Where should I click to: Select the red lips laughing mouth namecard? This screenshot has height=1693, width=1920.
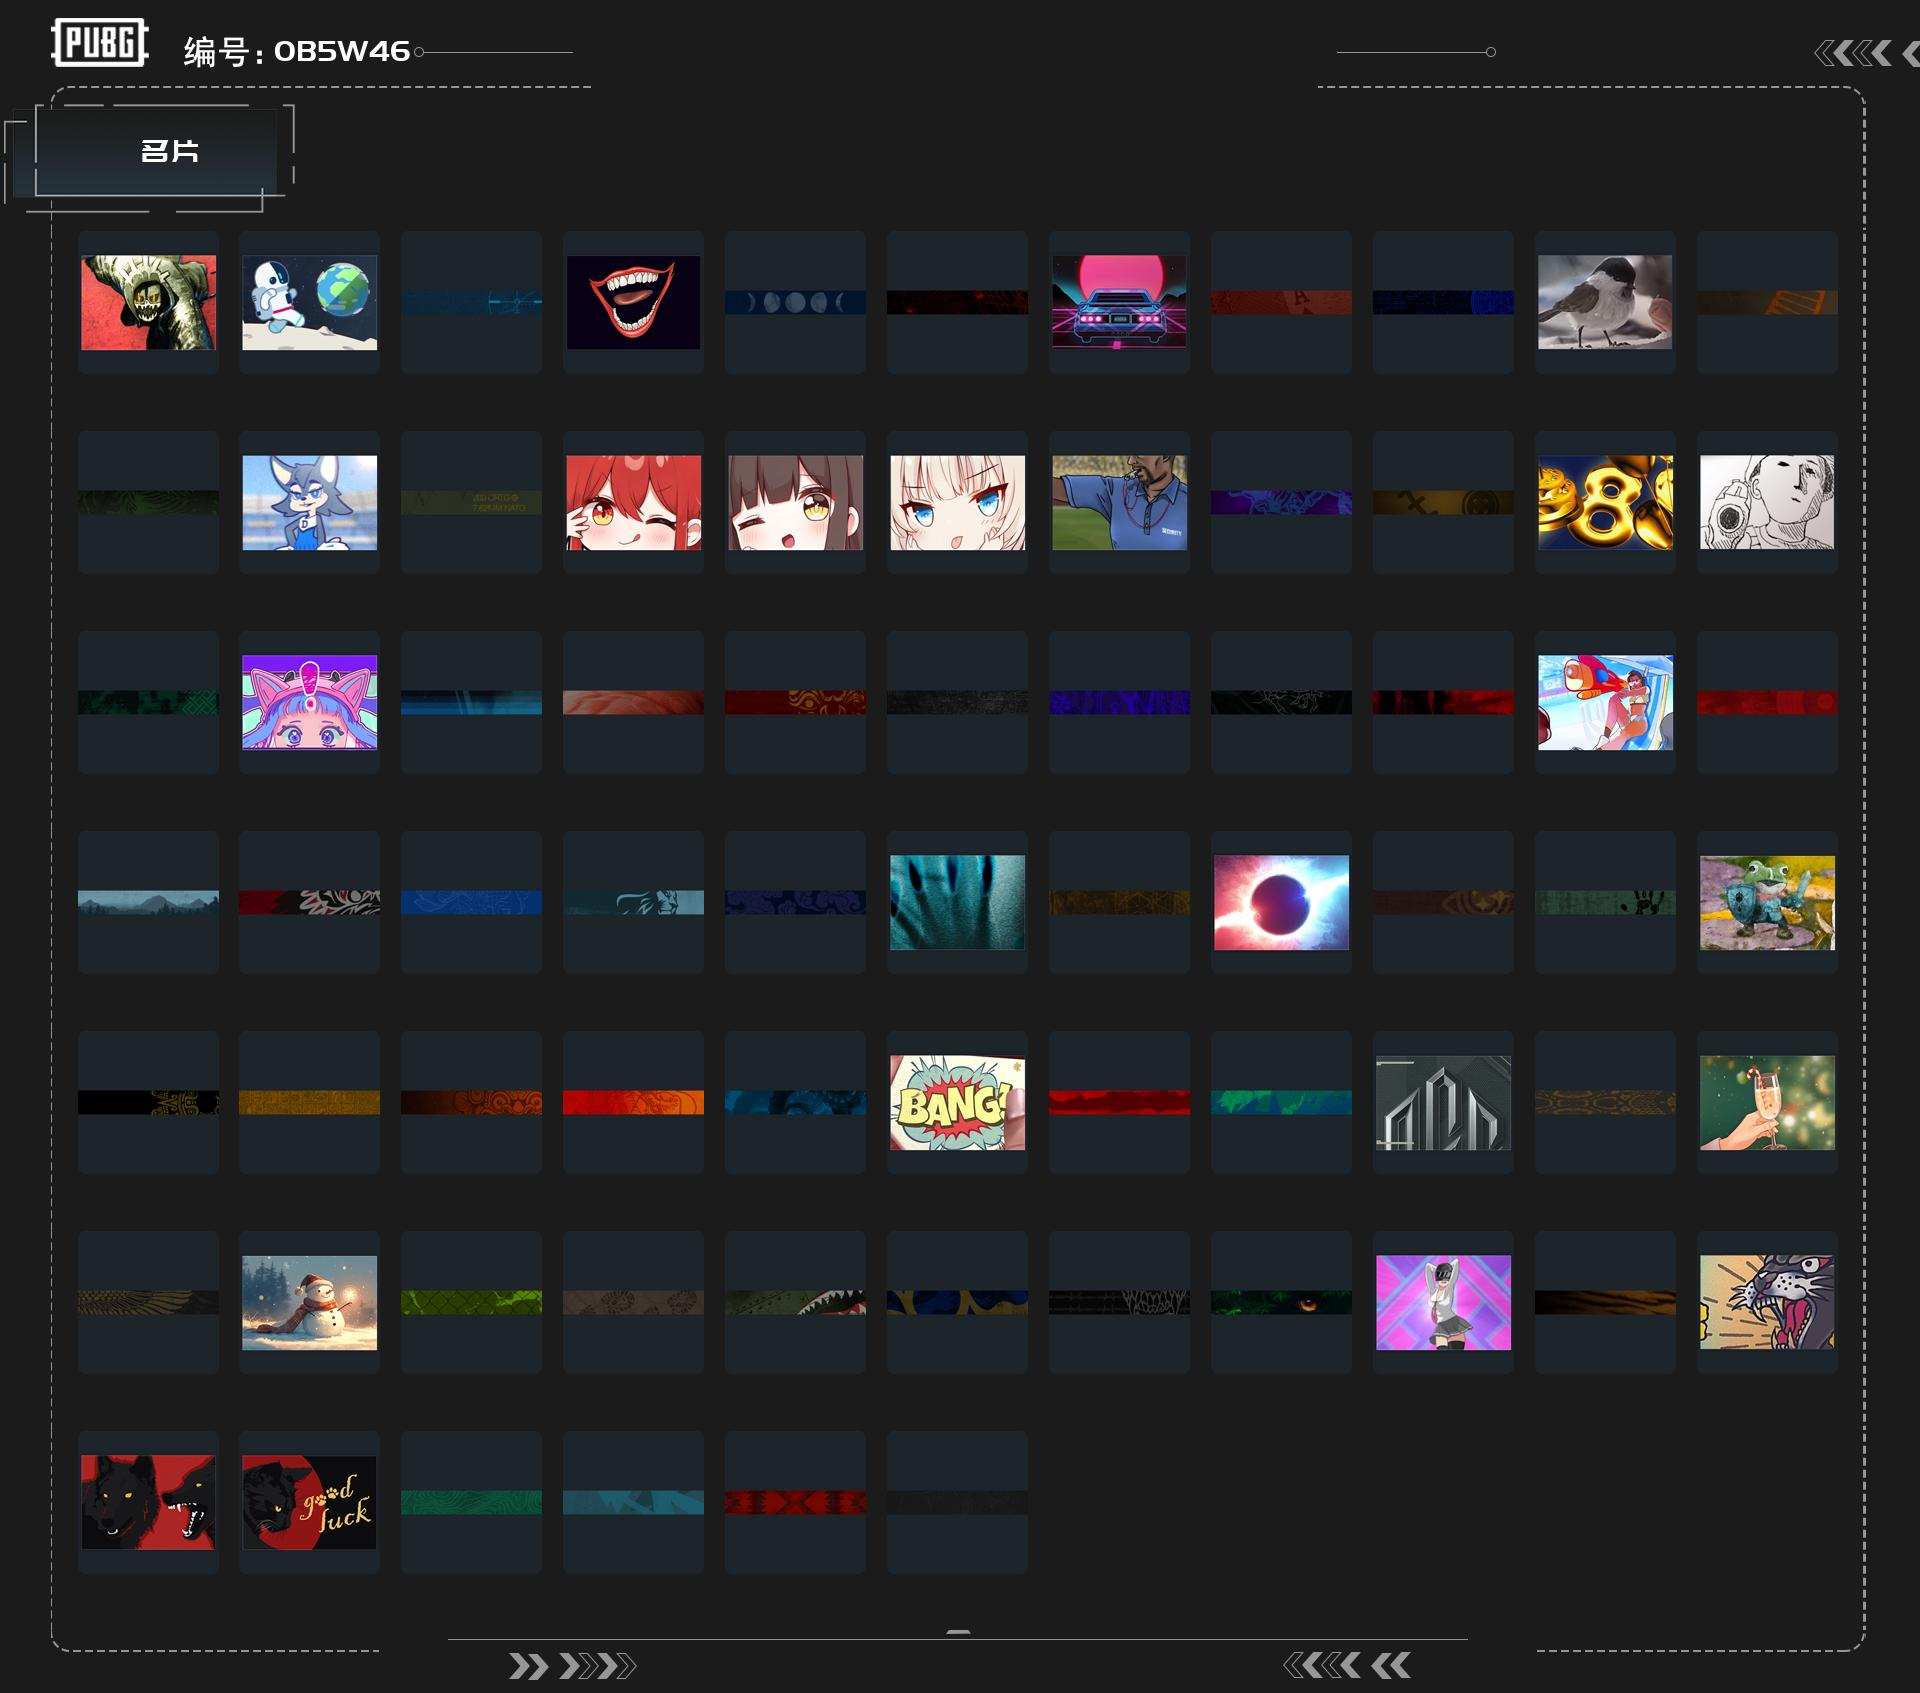[633, 302]
